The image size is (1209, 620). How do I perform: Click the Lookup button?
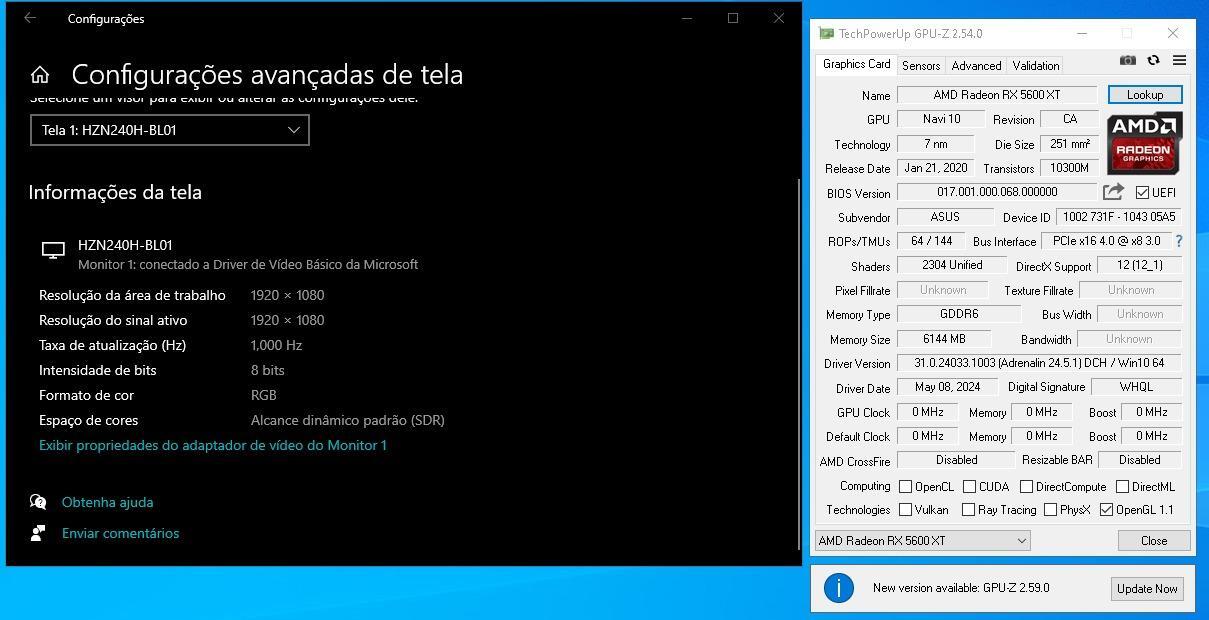point(1145,94)
